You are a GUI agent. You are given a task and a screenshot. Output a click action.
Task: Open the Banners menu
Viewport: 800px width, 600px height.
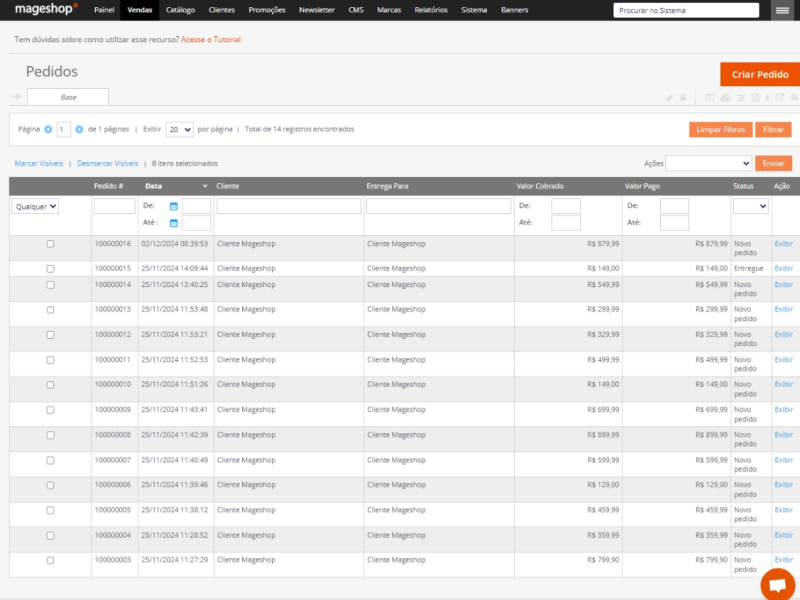tap(514, 10)
